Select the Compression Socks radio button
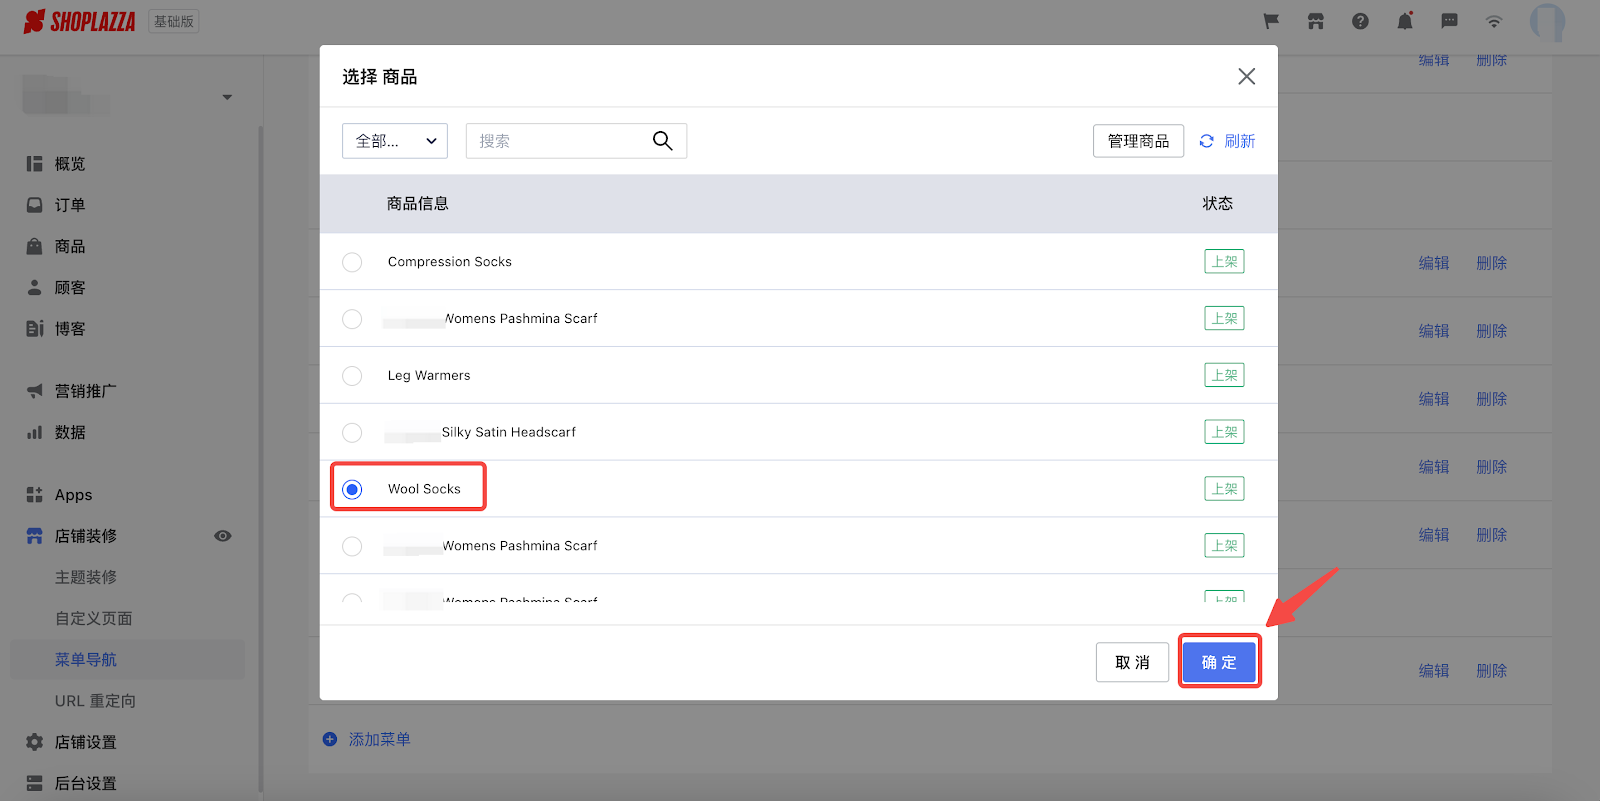This screenshot has height=801, width=1600. coord(352,262)
